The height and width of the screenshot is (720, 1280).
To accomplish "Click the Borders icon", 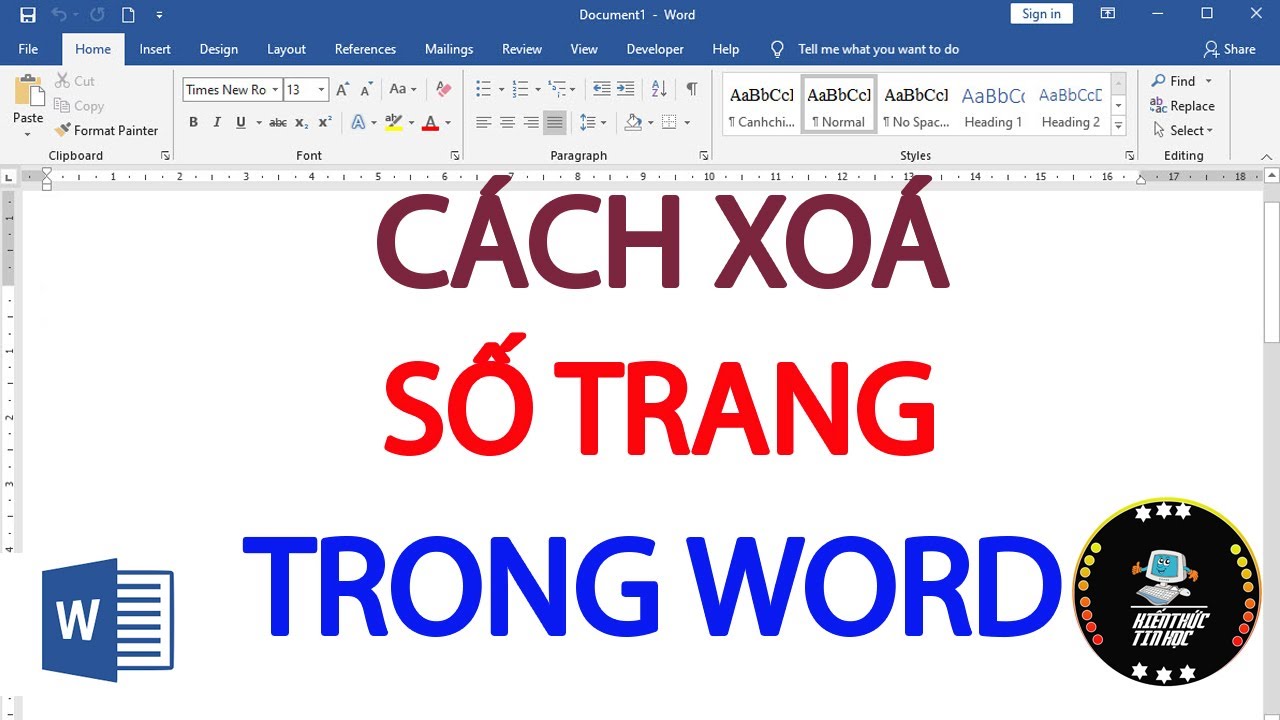I will coord(669,123).
